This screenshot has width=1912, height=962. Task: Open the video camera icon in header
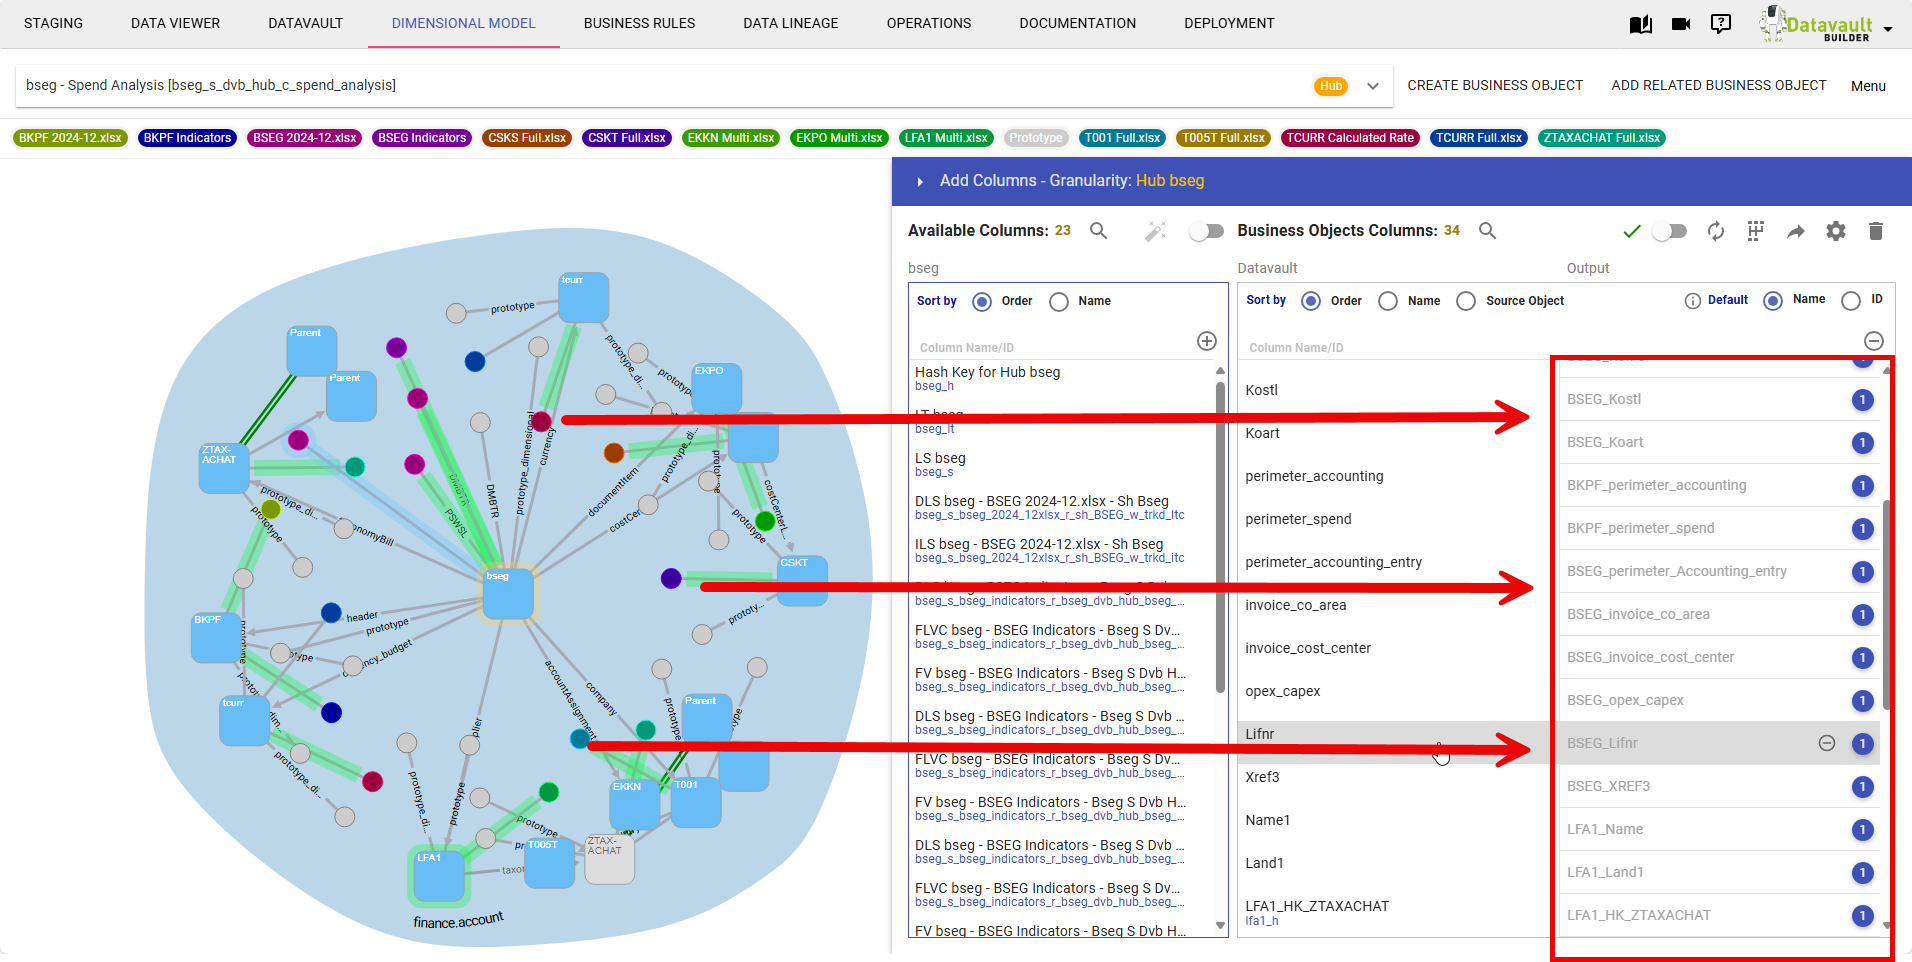click(1681, 24)
